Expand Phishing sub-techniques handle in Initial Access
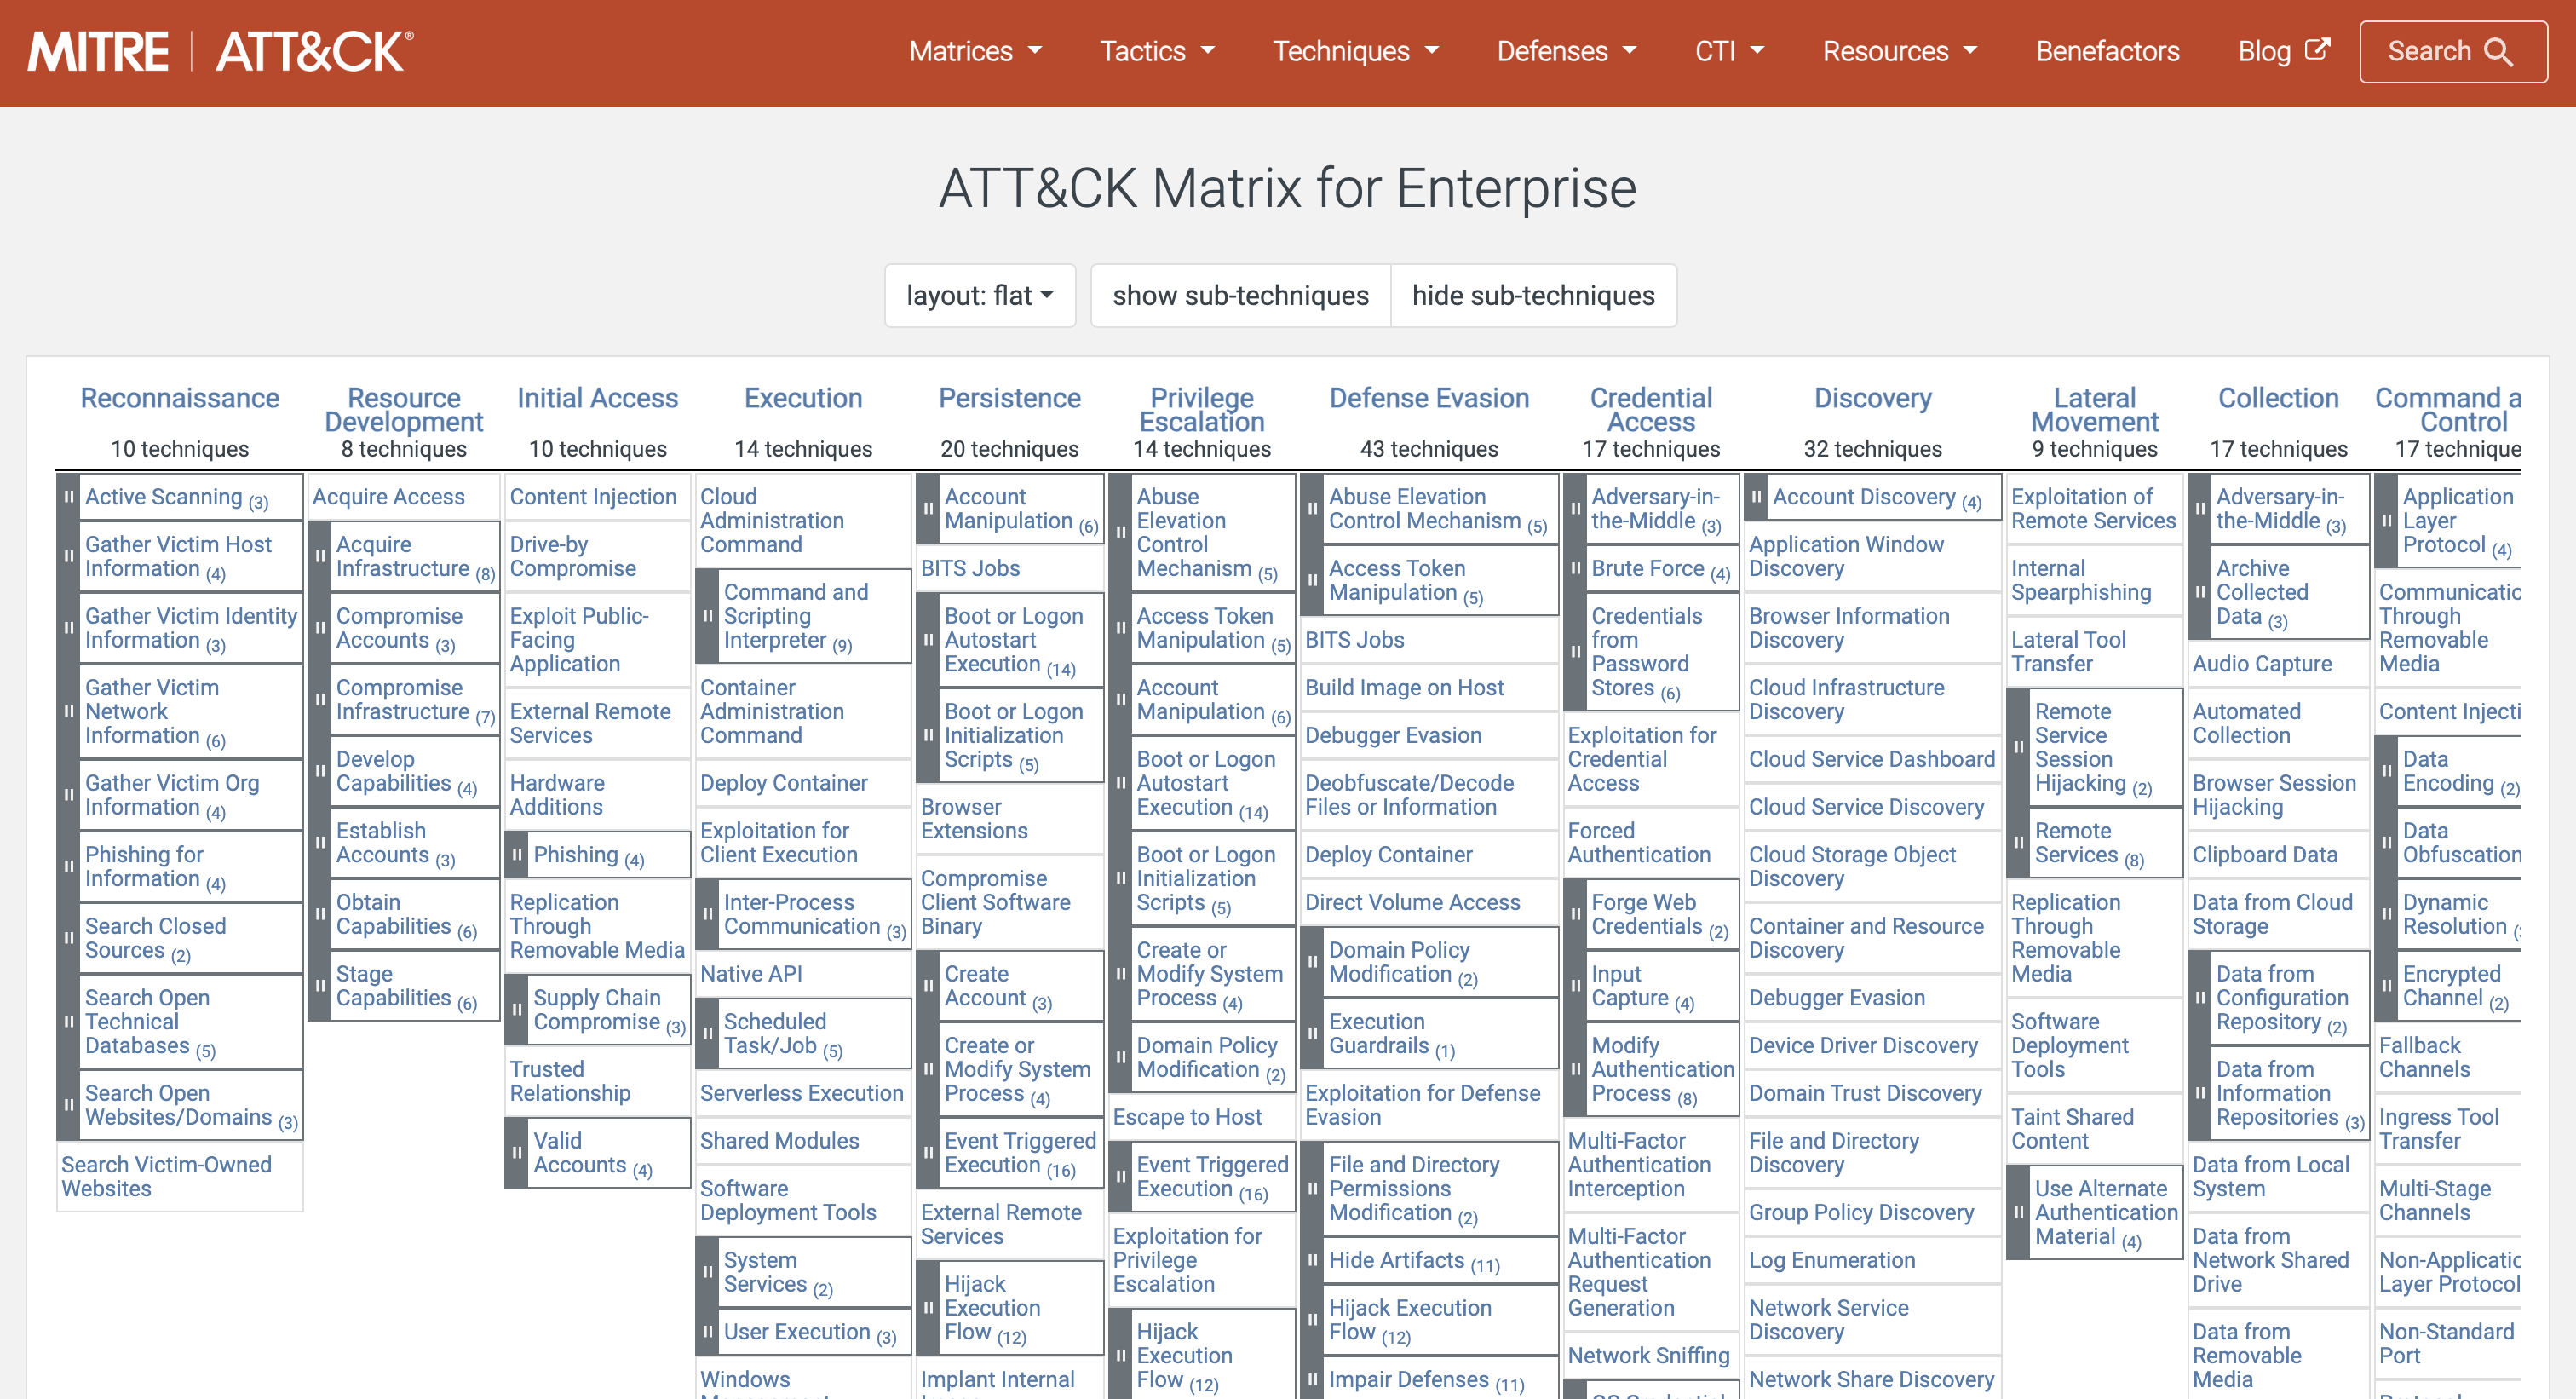The image size is (2576, 1399). 517,855
